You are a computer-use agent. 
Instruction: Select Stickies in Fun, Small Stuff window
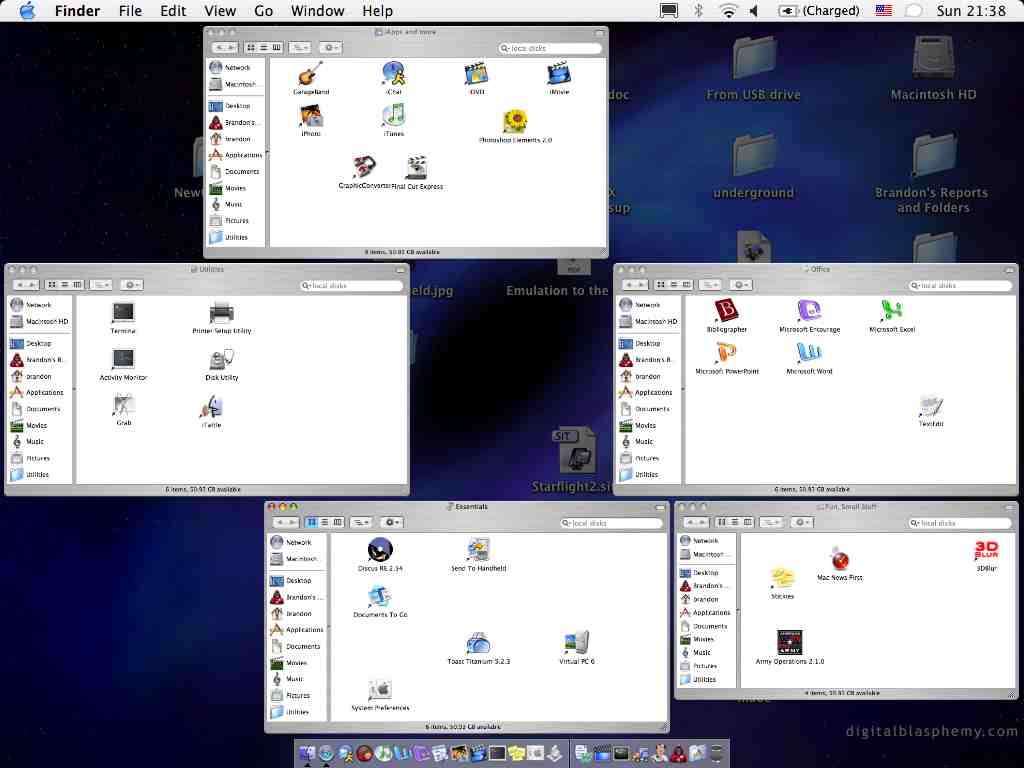click(782, 579)
